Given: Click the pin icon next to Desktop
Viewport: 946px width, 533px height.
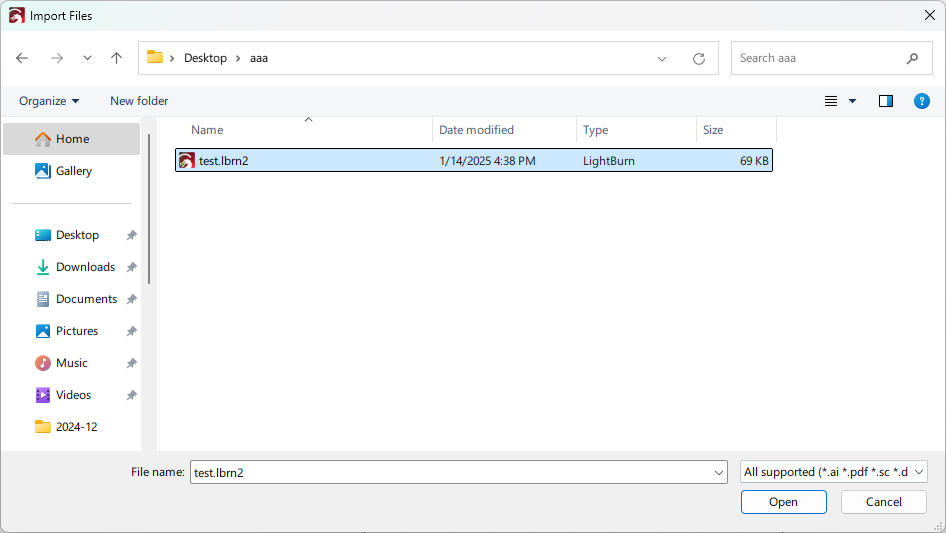Looking at the screenshot, I should click(131, 235).
